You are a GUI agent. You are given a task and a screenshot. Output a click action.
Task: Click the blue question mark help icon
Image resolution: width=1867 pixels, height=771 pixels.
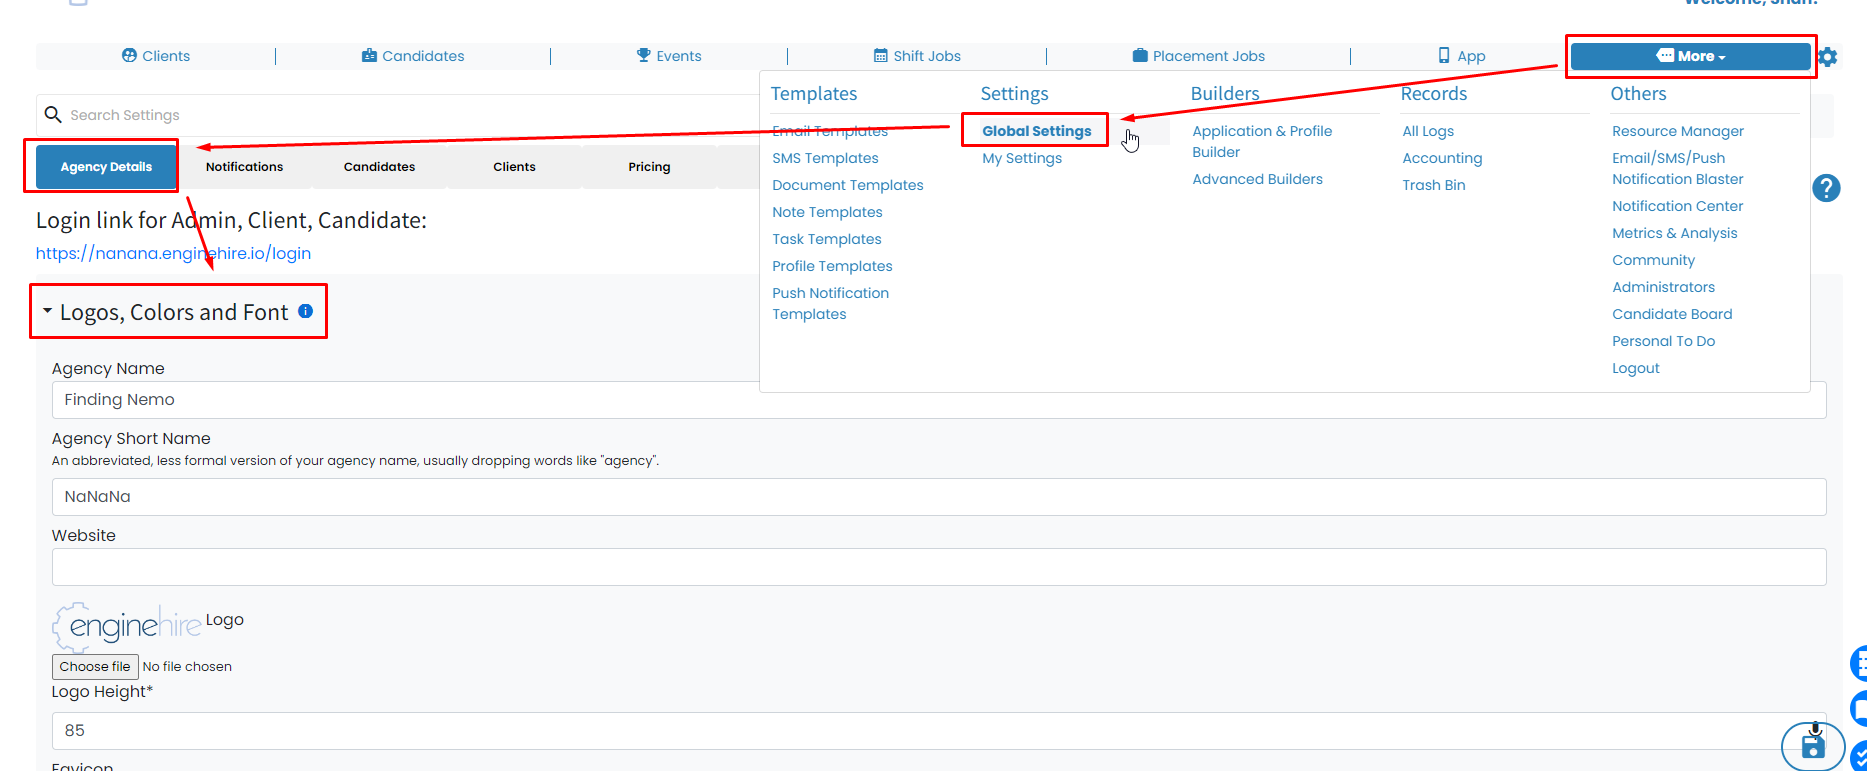coord(1826,187)
